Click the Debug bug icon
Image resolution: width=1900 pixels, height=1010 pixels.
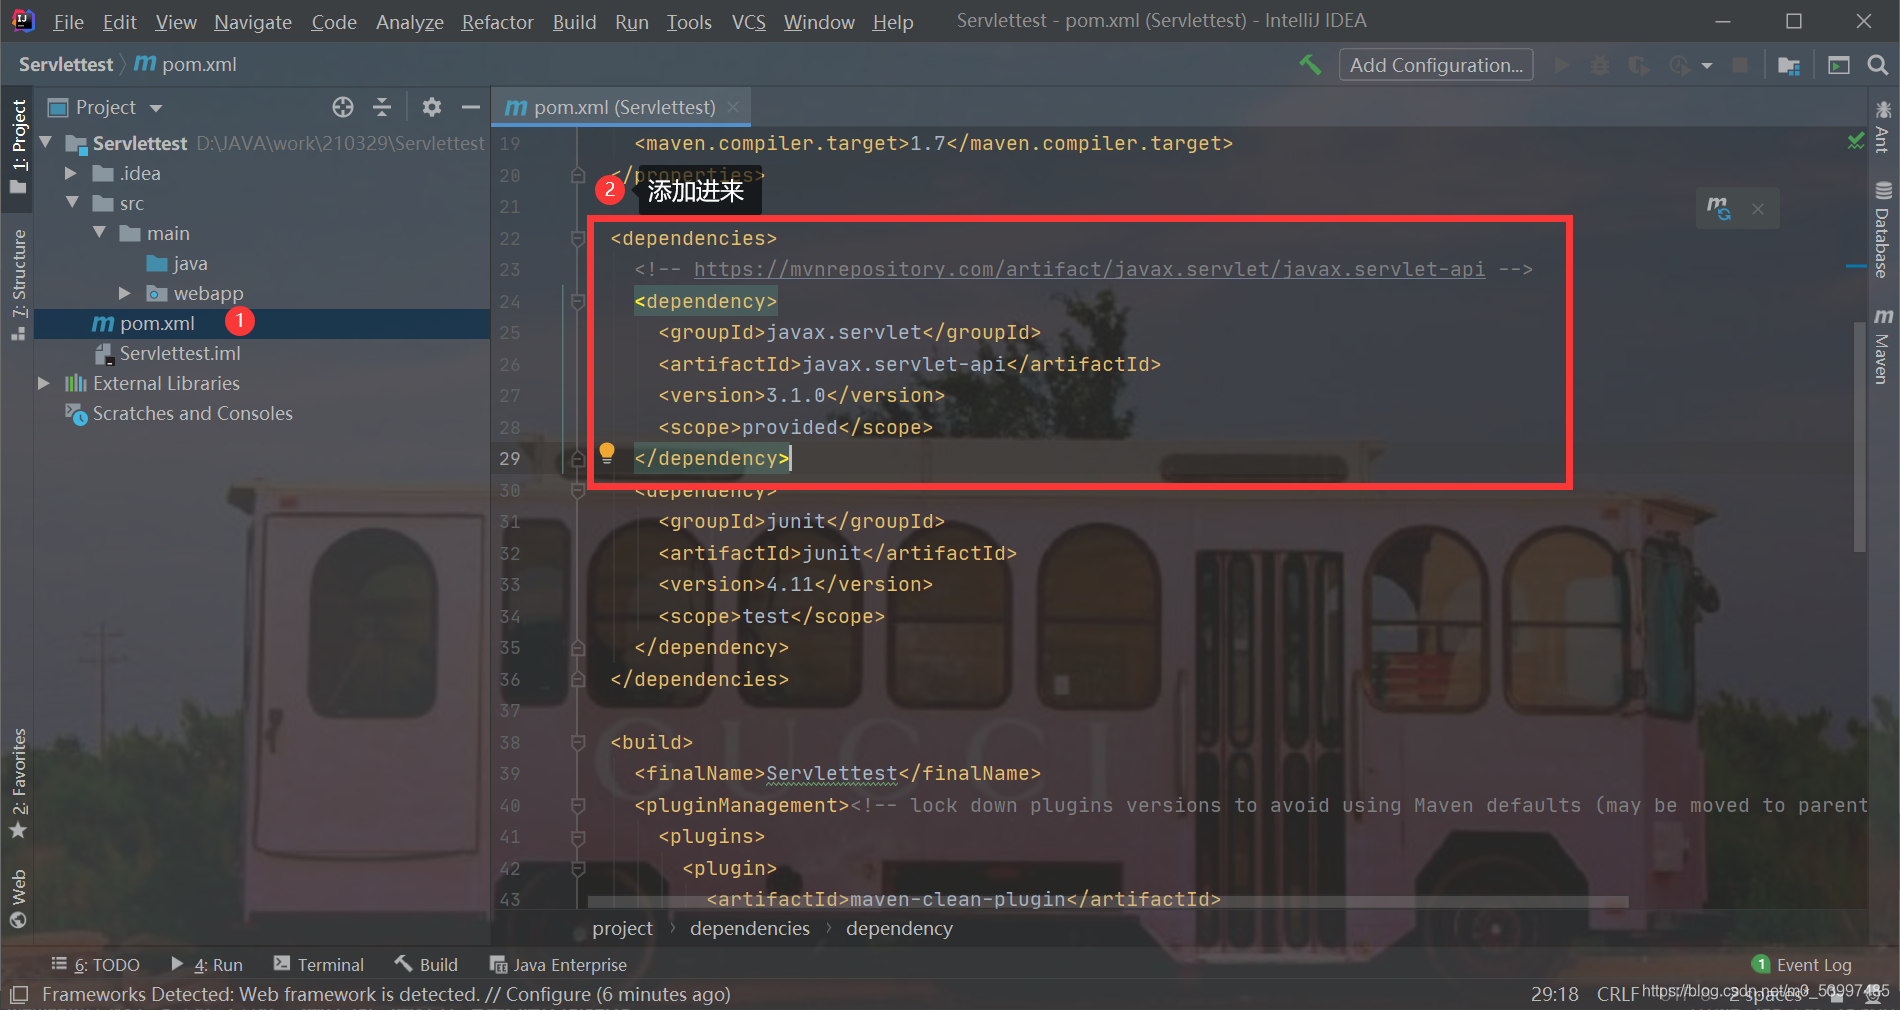[1600, 65]
